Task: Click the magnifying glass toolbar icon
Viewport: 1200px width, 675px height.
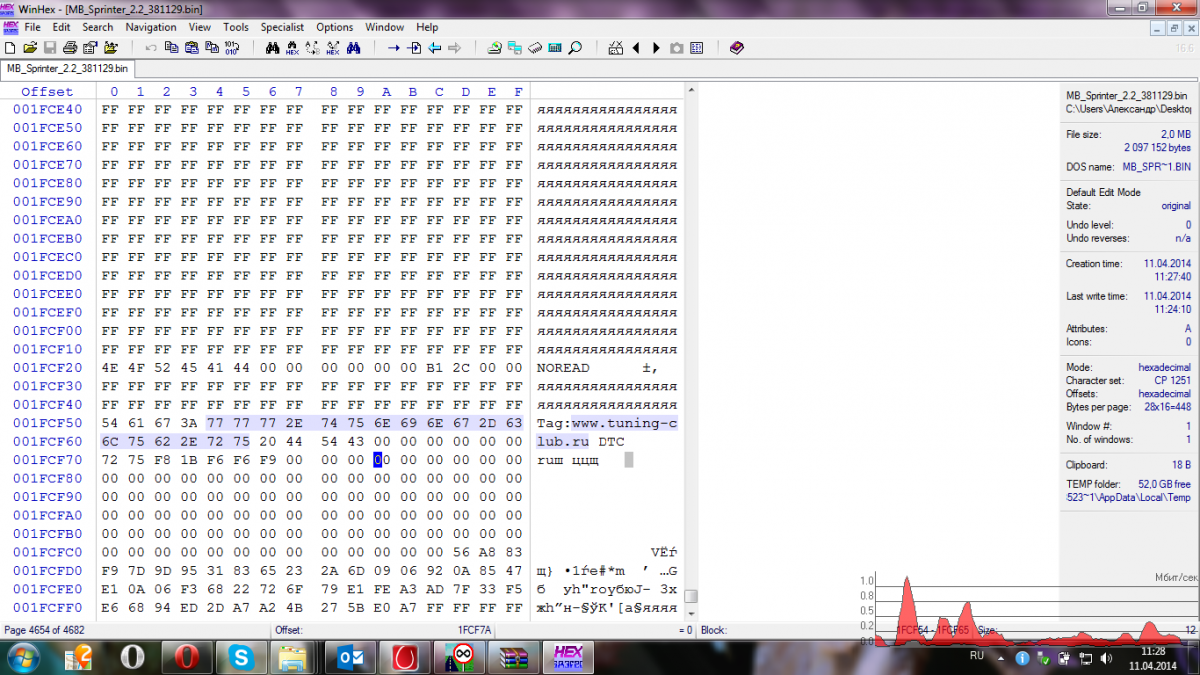Action: (x=575, y=47)
